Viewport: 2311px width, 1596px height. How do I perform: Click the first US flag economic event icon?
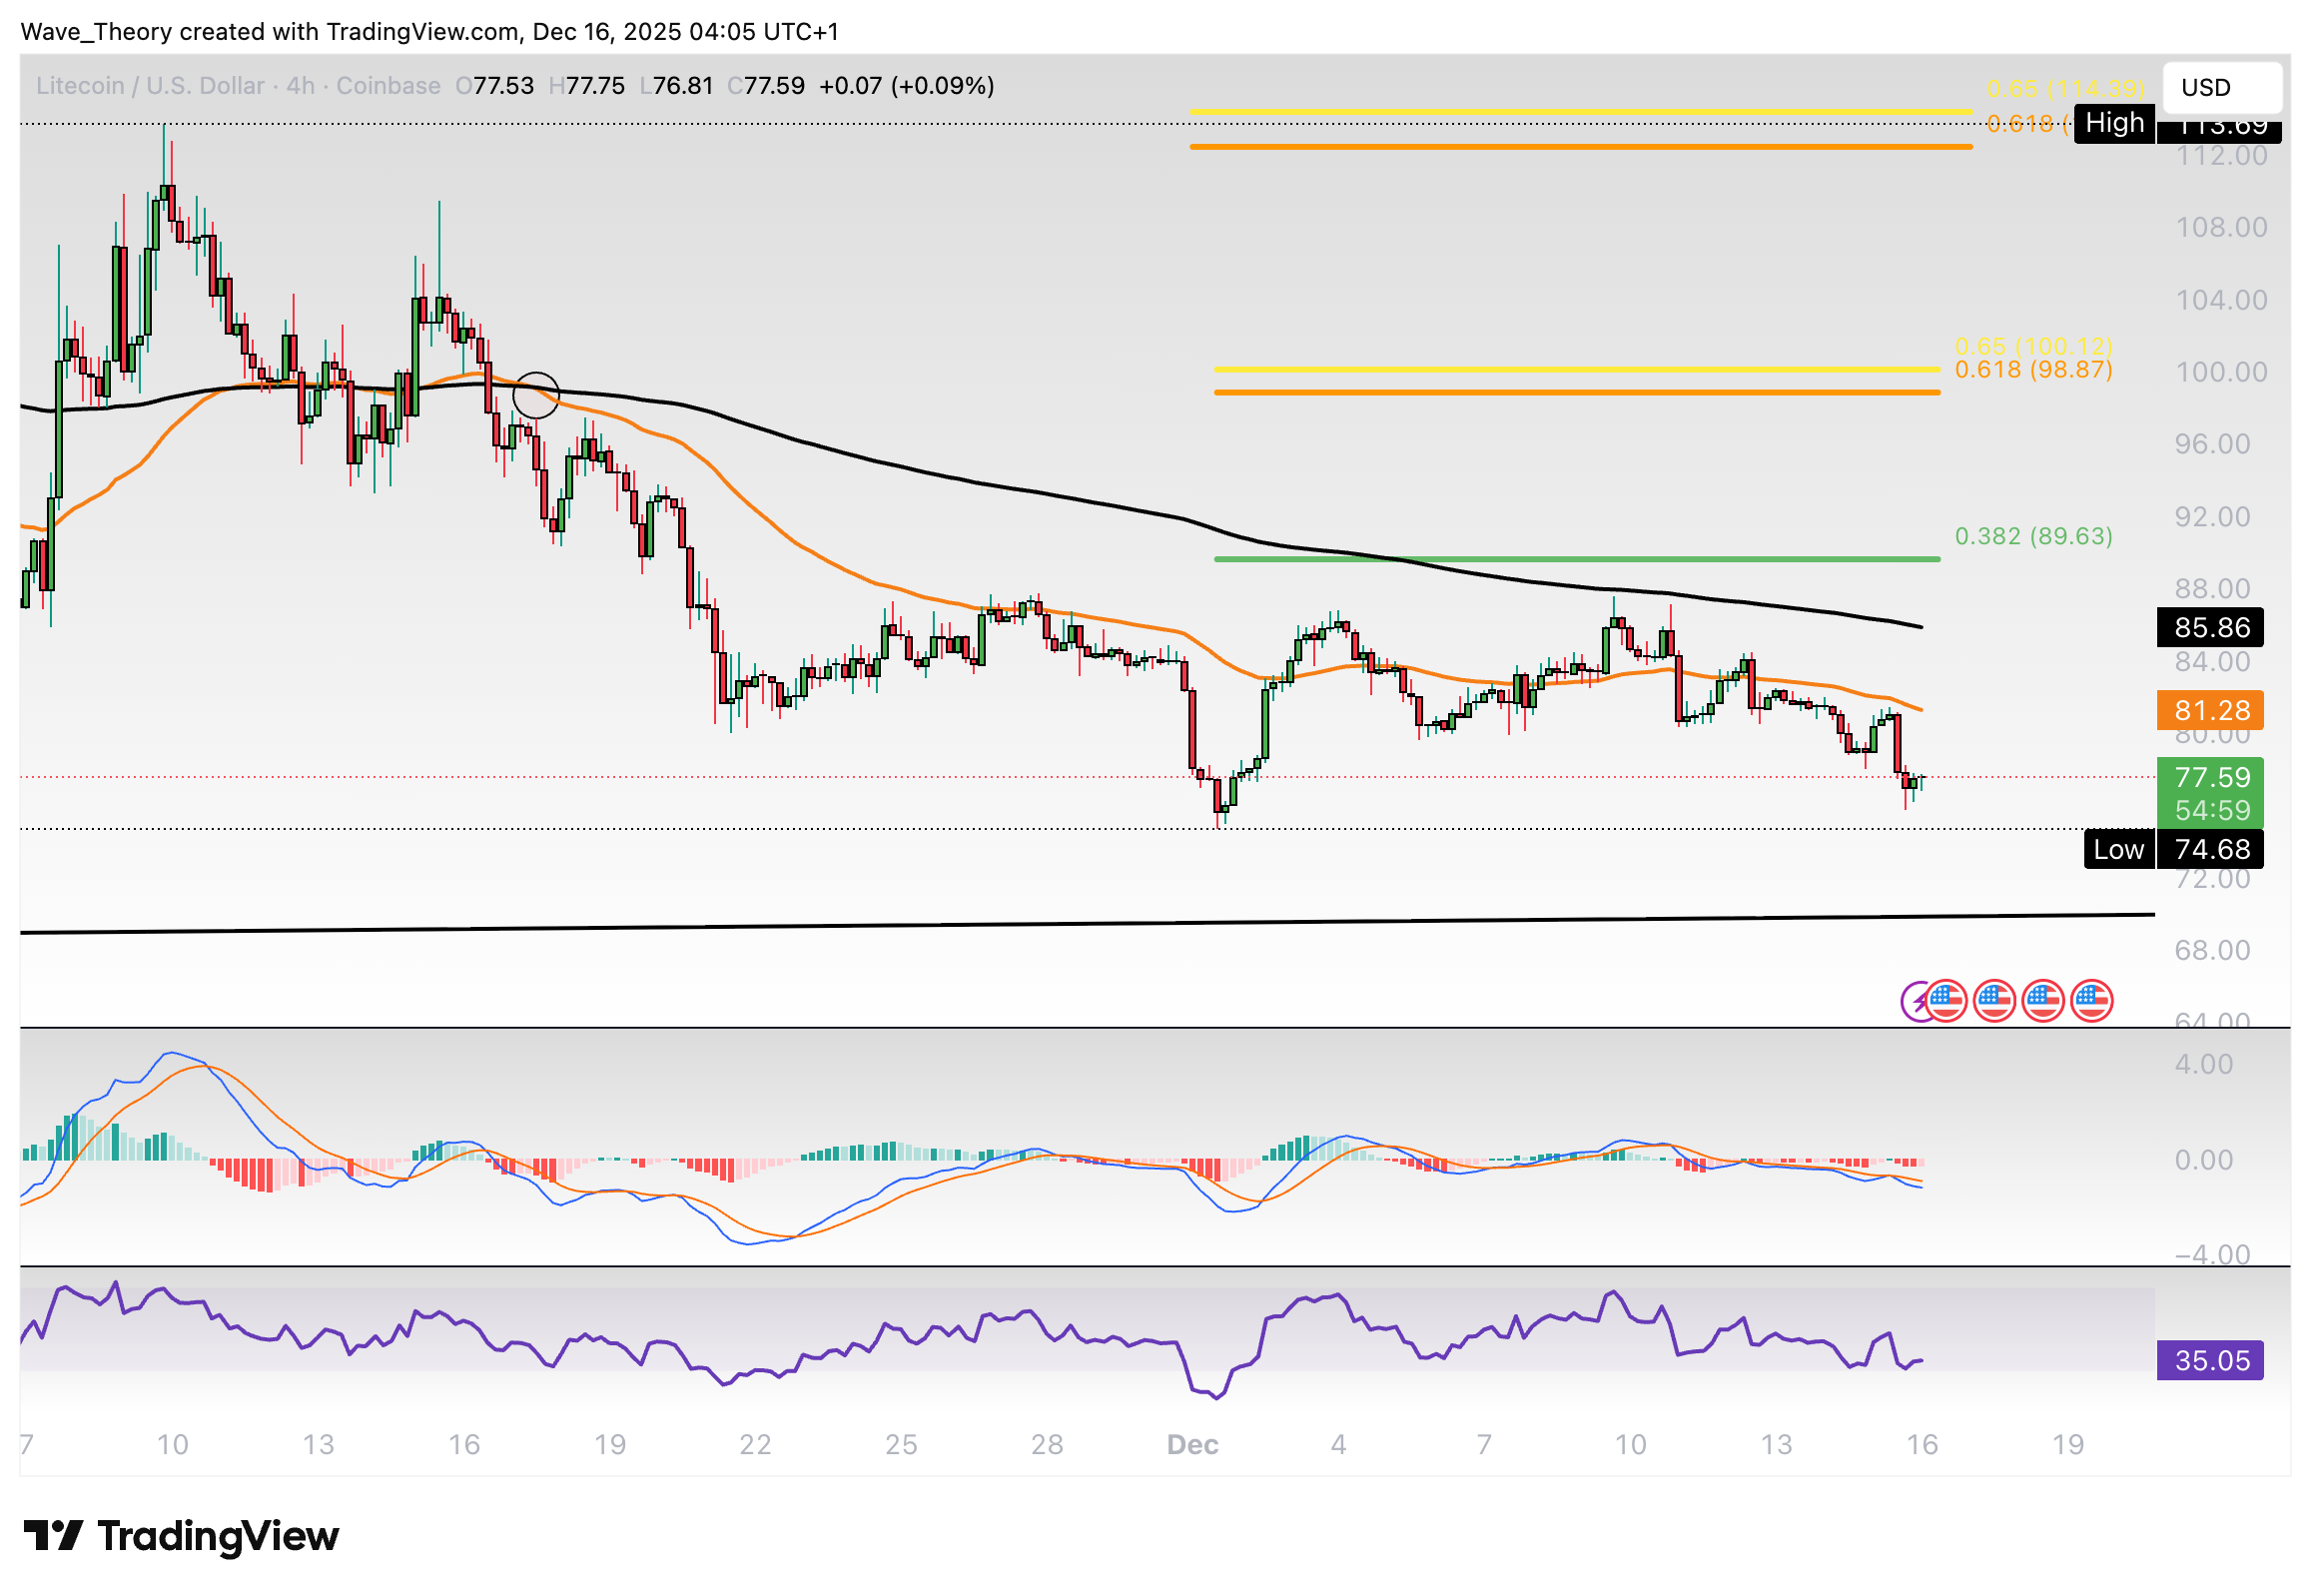coord(1946,1001)
